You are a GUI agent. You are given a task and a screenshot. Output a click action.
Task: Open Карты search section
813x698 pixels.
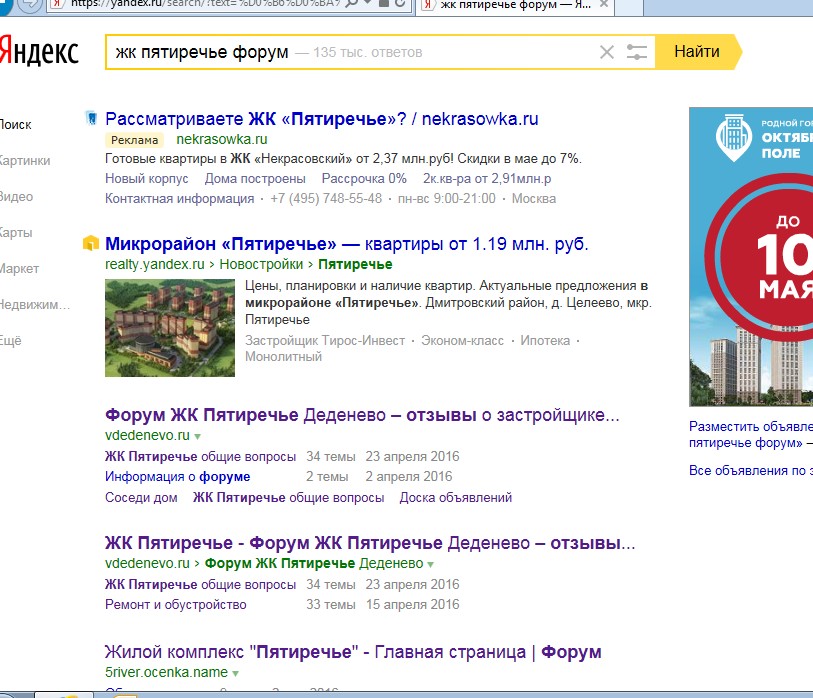[16, 233]
